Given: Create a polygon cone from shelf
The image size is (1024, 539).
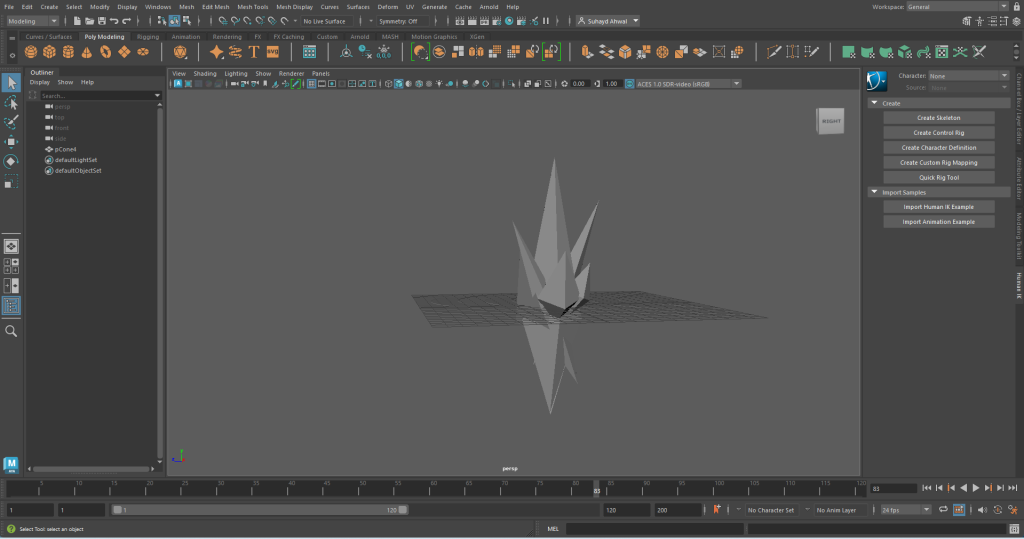Looking at the screenshot, I should tap(85, 52).
